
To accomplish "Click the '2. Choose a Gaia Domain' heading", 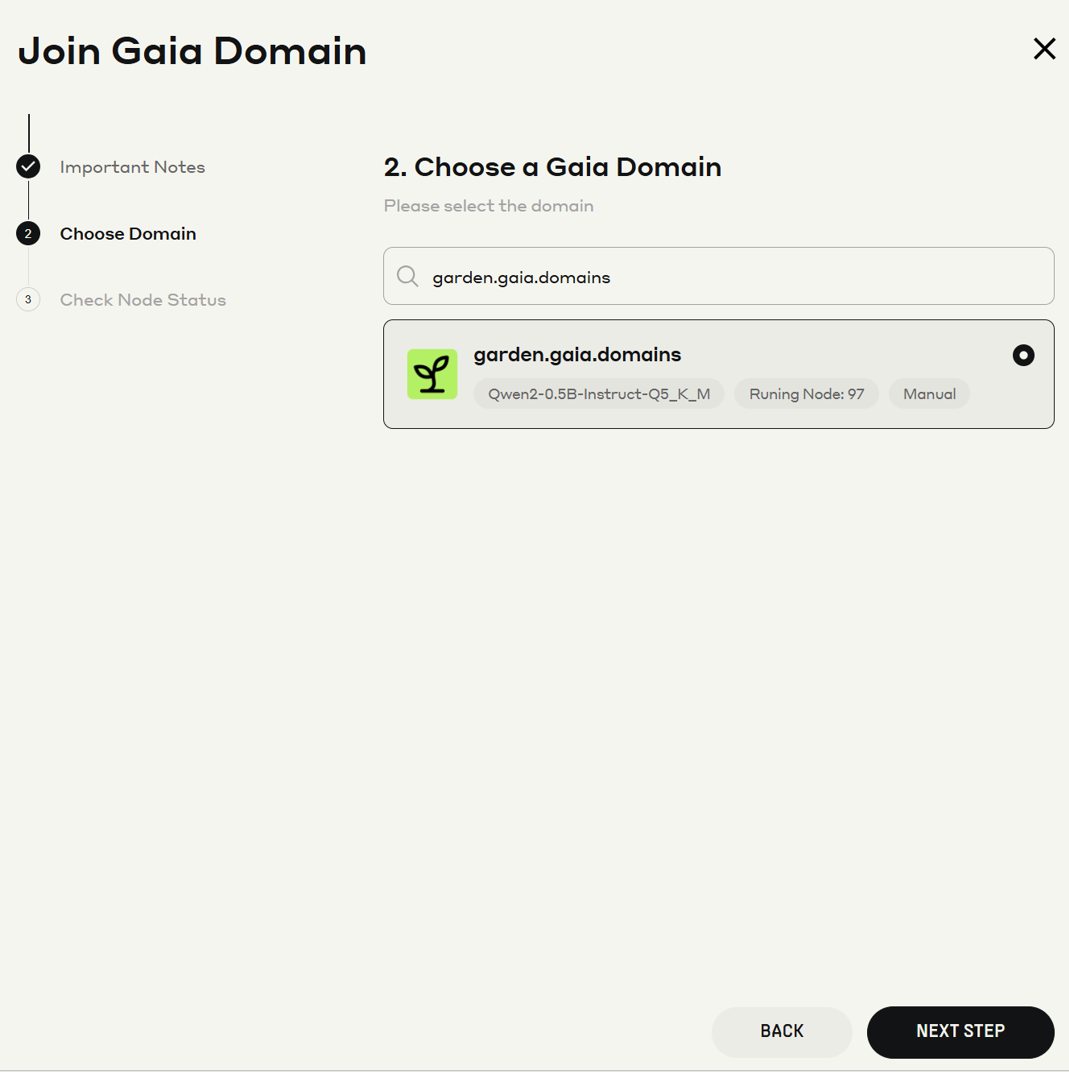I will tap(552, 167).
